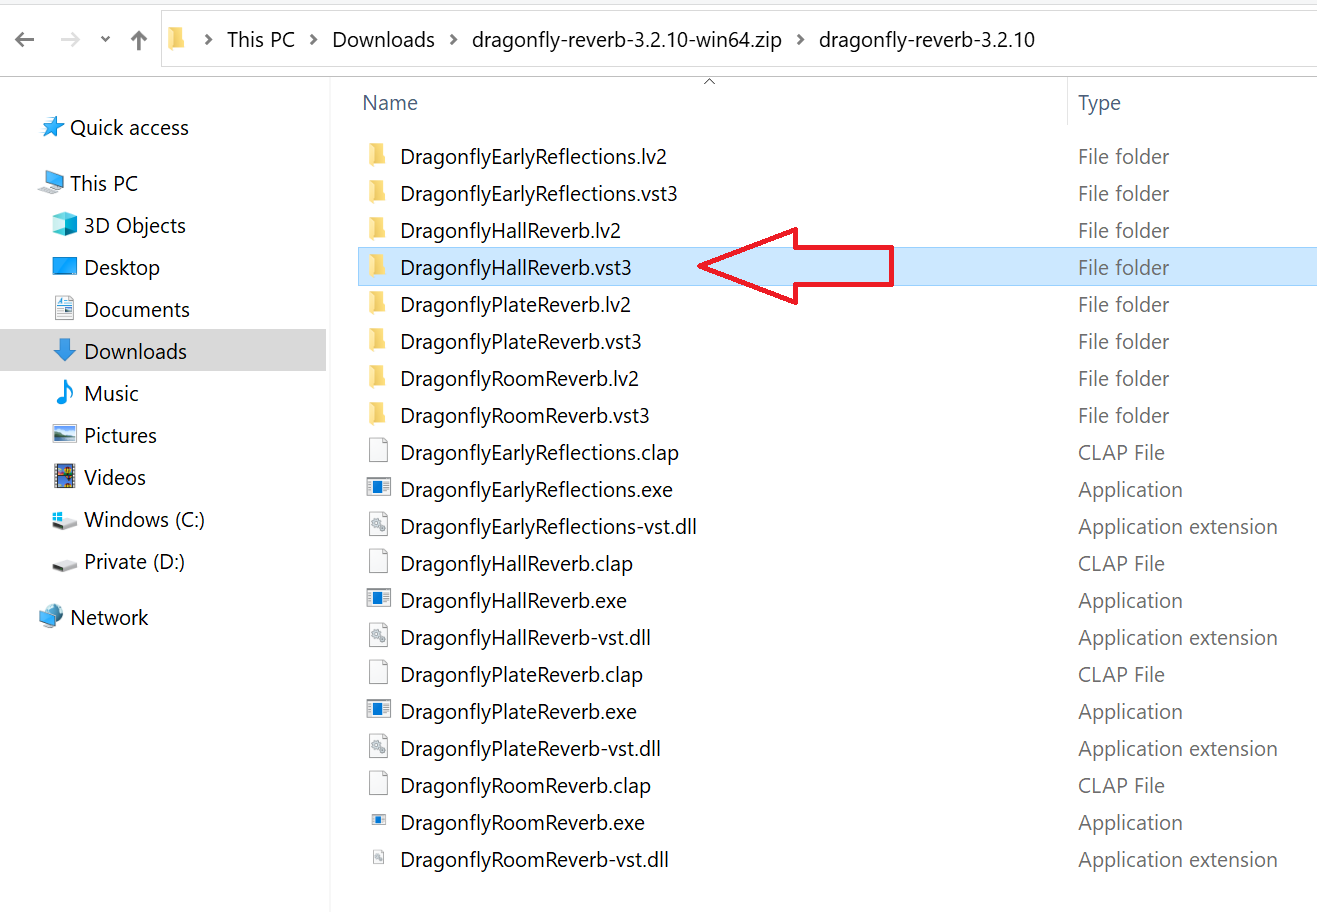Viewport: 1317px width, 912px height.
Task: Click the DragonflyHallReverb.exe application icon
Action: pyautogui.click(x=378, y=600)
